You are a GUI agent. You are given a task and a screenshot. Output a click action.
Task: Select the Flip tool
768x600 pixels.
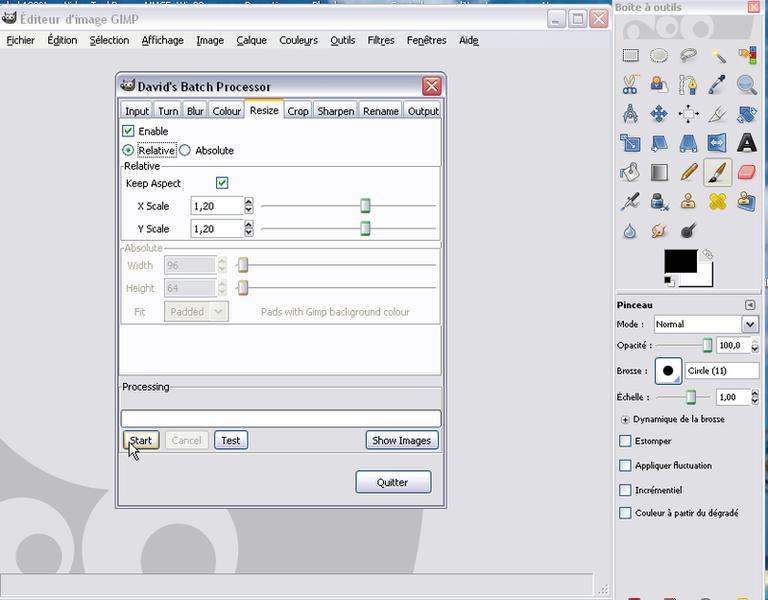[718, 143]
